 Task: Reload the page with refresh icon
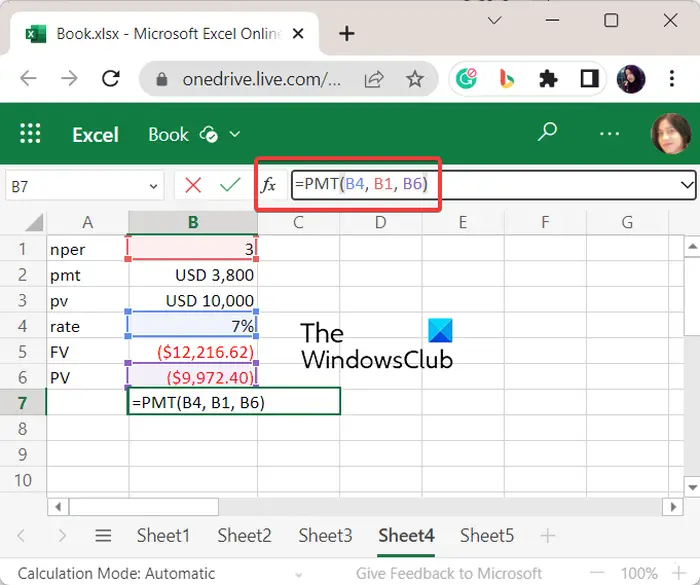pos(110,79)
